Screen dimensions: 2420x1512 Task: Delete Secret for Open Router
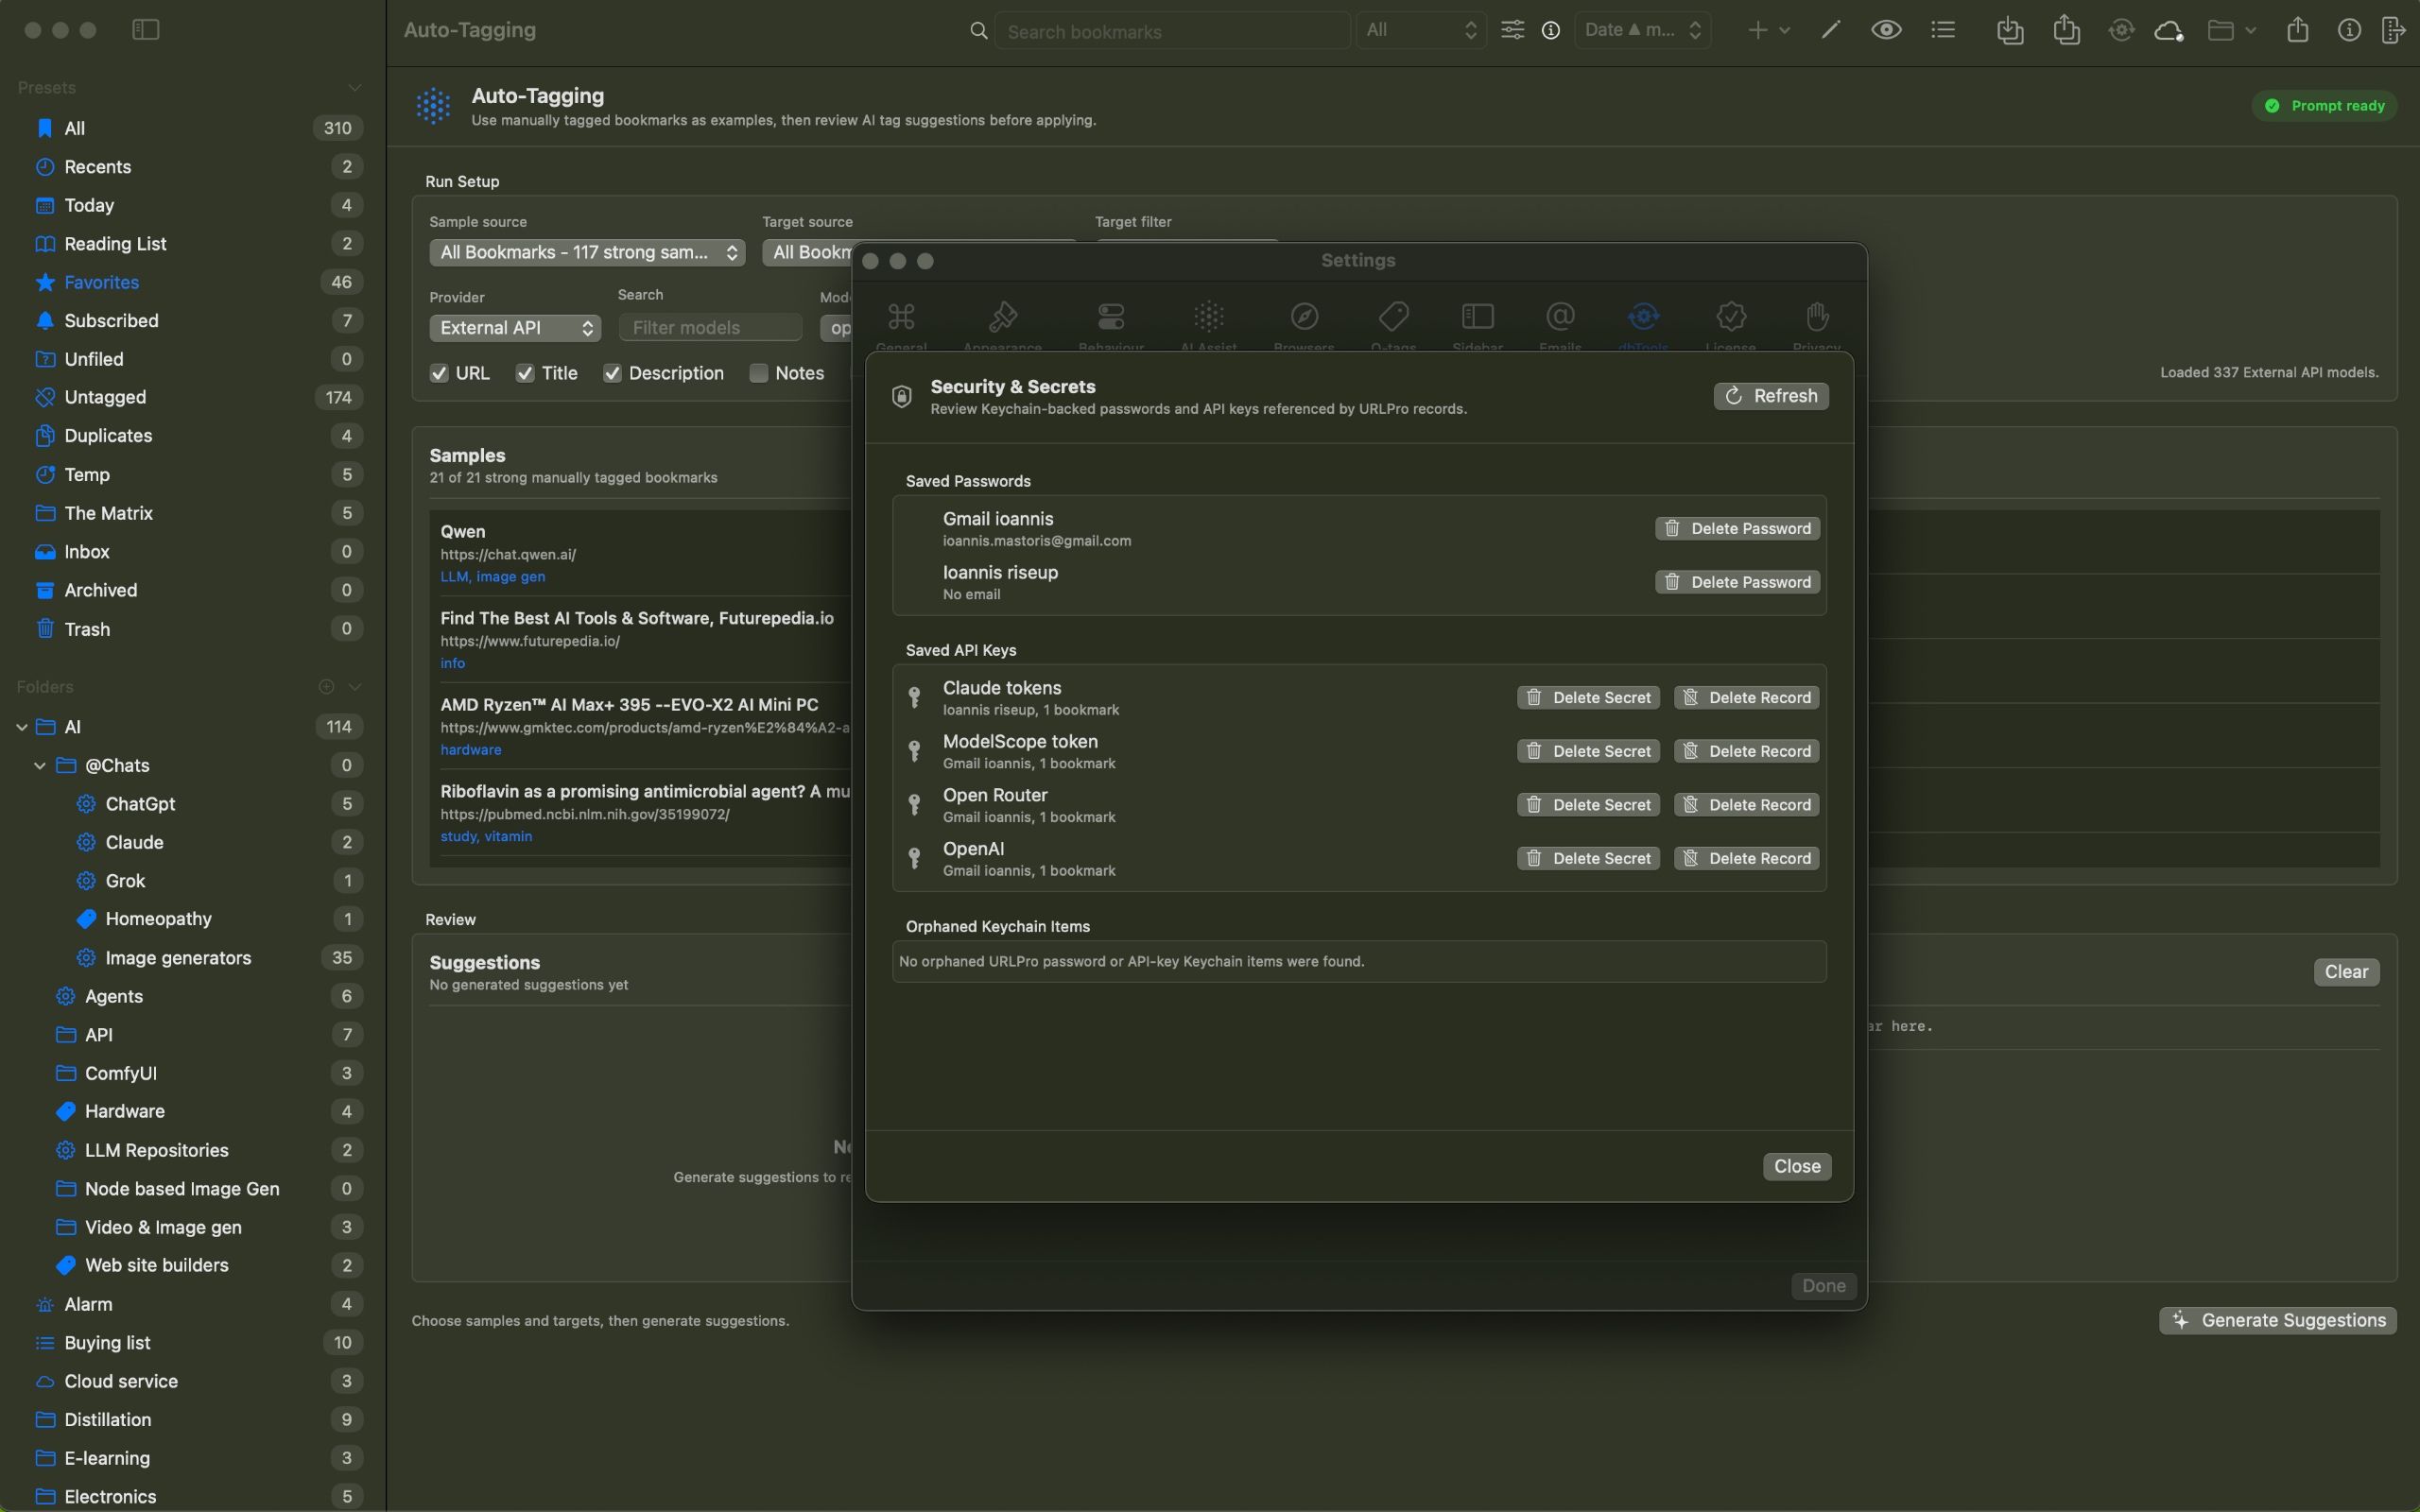coord(1588,805)
